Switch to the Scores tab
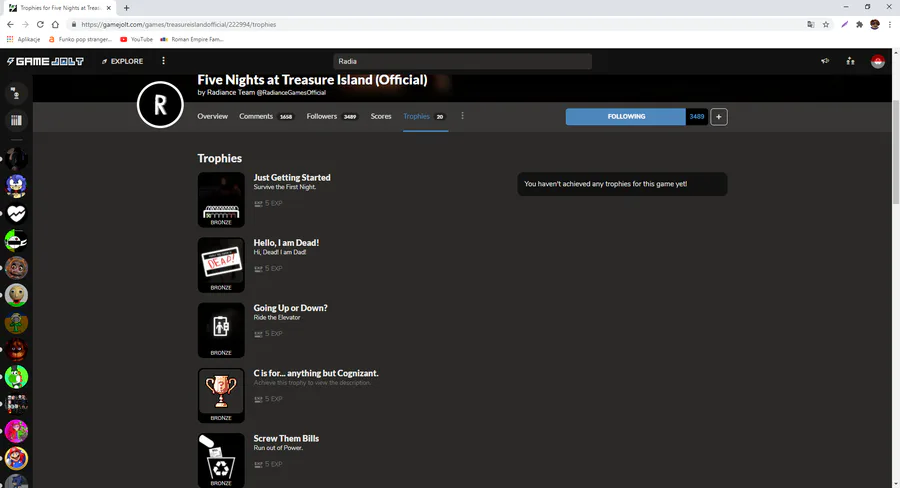This screenshot has height=488, width=900. pyautogui.click(x=381, y=116)
